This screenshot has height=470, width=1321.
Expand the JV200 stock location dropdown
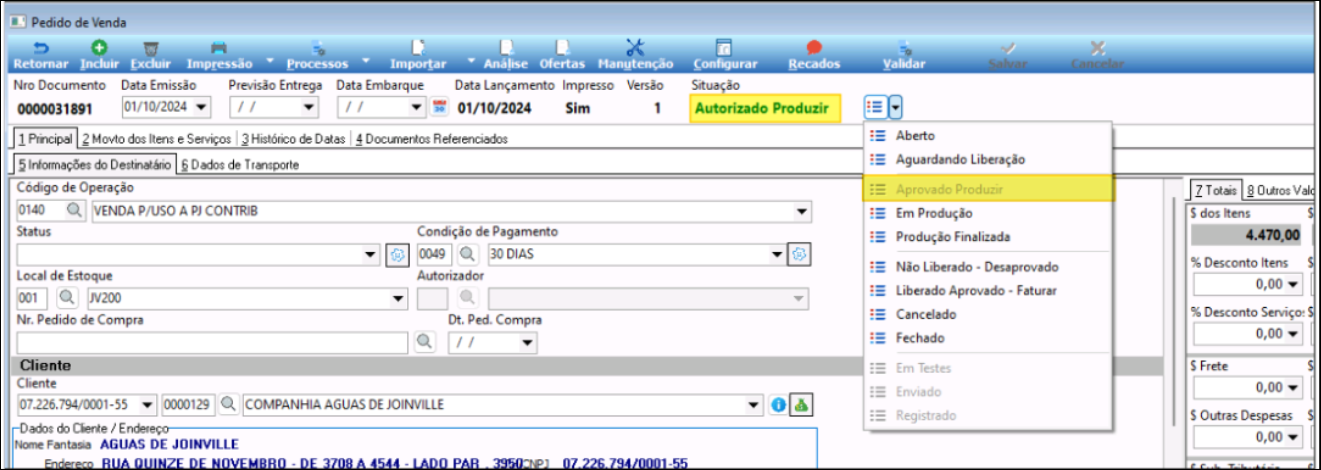tap(398, 298)
